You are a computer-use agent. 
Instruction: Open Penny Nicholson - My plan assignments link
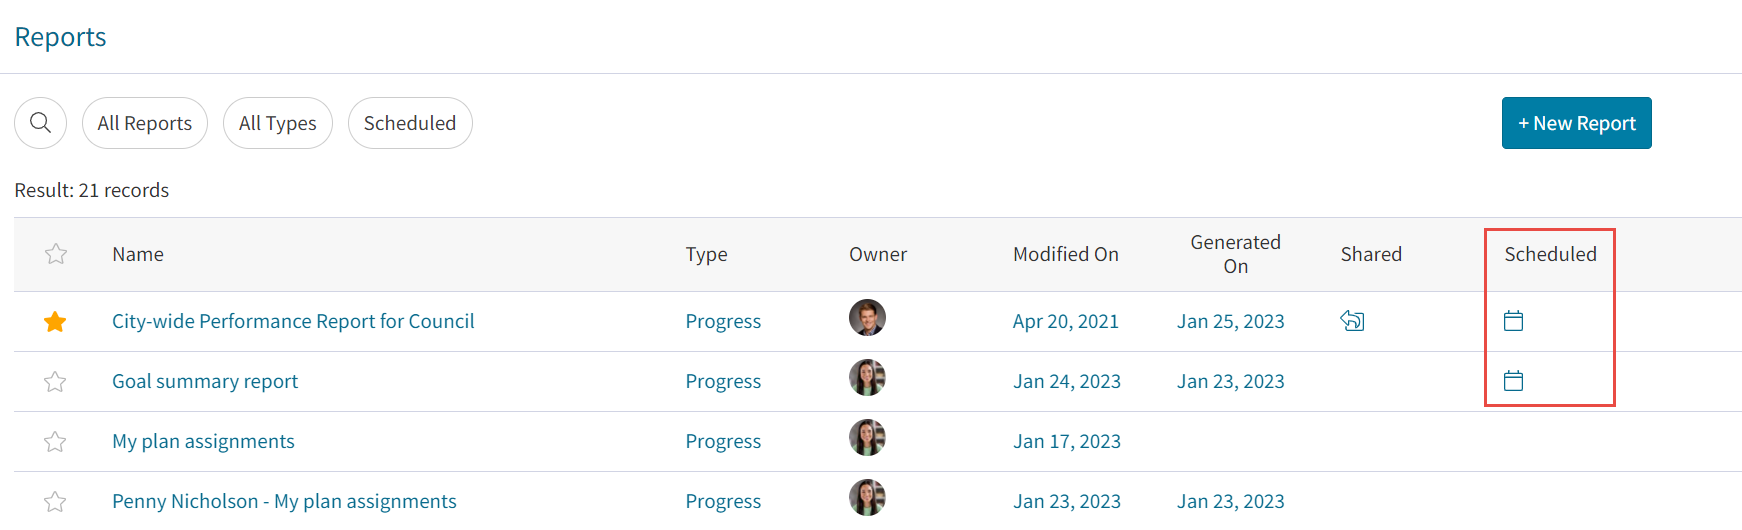tap(284, 501)
